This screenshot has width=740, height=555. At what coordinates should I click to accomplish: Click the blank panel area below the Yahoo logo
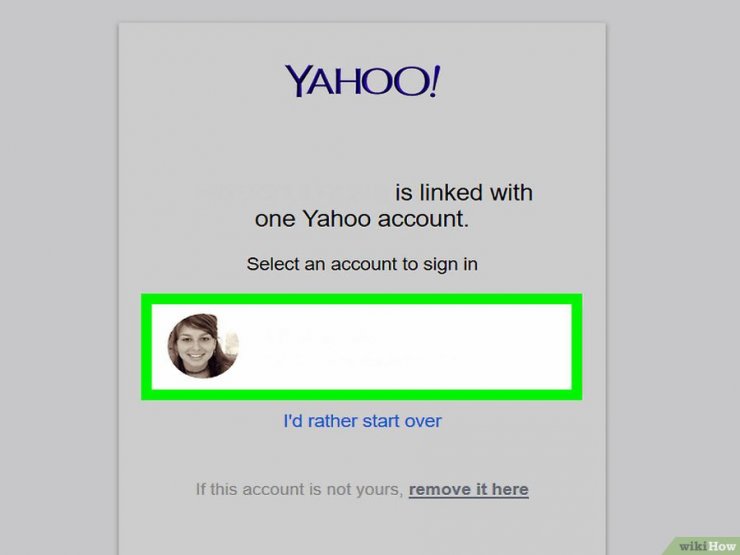(x=362, y=139)
